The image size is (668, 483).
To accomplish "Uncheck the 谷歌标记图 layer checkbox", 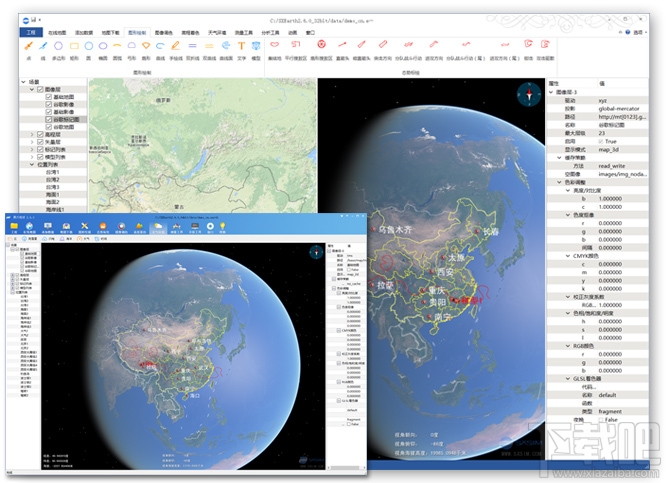I will tap(48, 119).
